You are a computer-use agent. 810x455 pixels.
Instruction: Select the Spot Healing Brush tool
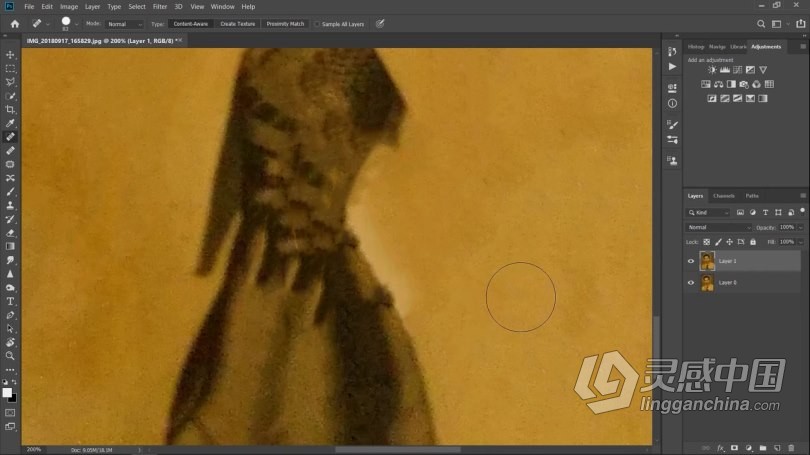coord(10,137)
